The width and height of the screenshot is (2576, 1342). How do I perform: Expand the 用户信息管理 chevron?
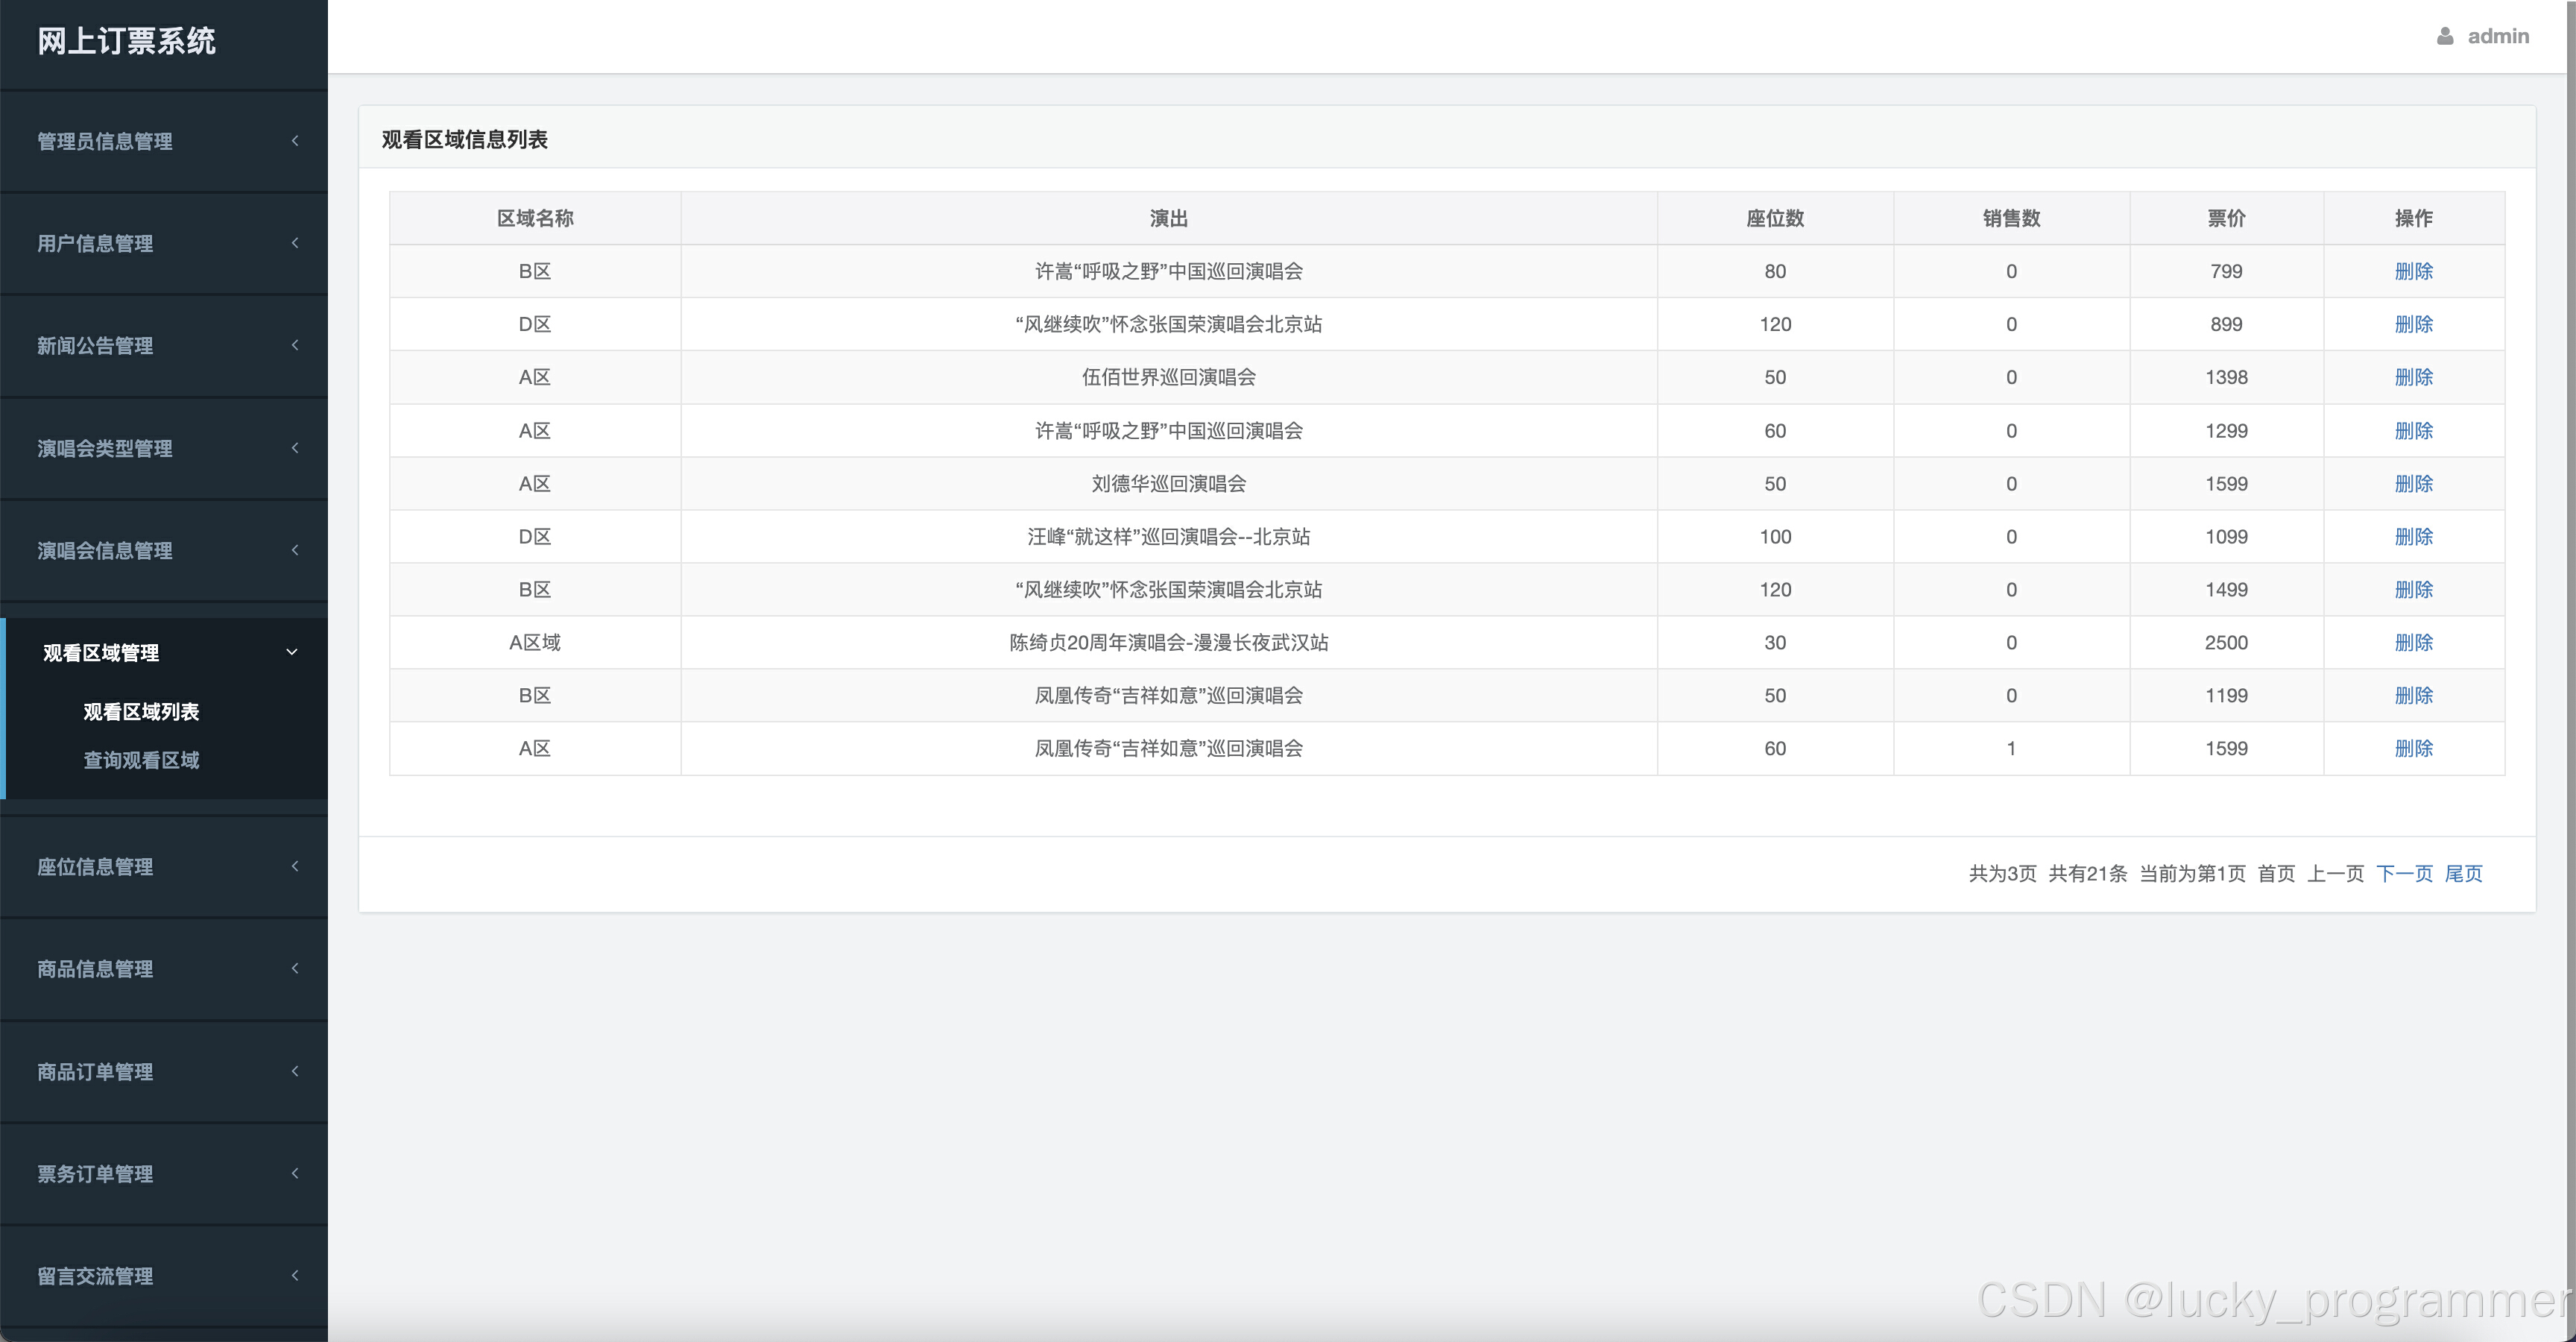tap(295, 243)
